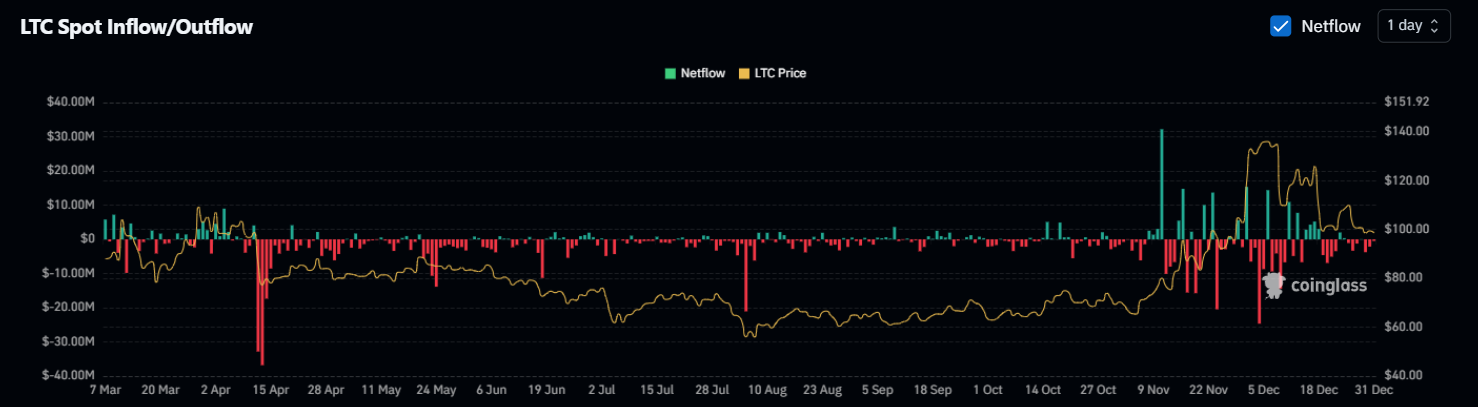The height and width of the screenshot is (407, 1478).
Task: Click the $151.92 top price axis label
Action: coord(1407,101)
